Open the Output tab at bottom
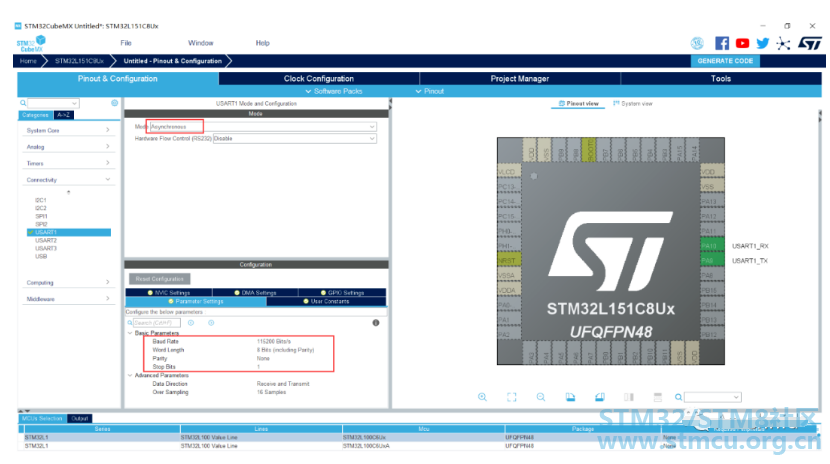Screen dimensions: 830x464 [x=80, y=418]
